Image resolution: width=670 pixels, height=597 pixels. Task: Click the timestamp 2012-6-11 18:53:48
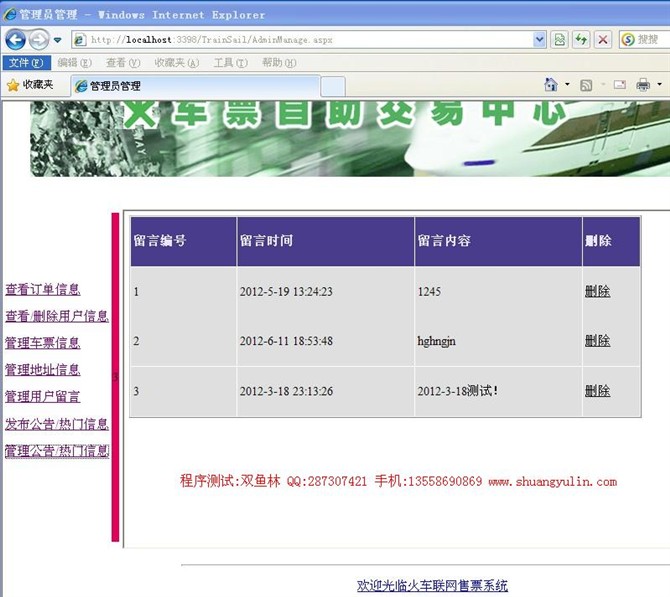click(286, 341)
